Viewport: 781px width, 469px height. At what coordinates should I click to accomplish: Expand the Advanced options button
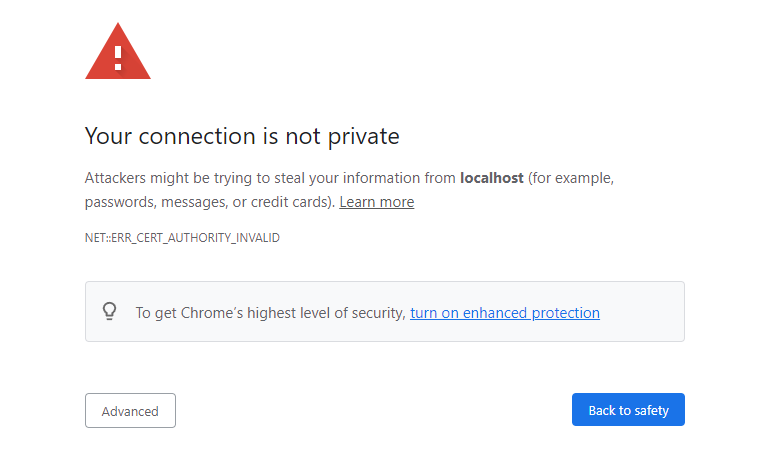(x=130, y=411)
